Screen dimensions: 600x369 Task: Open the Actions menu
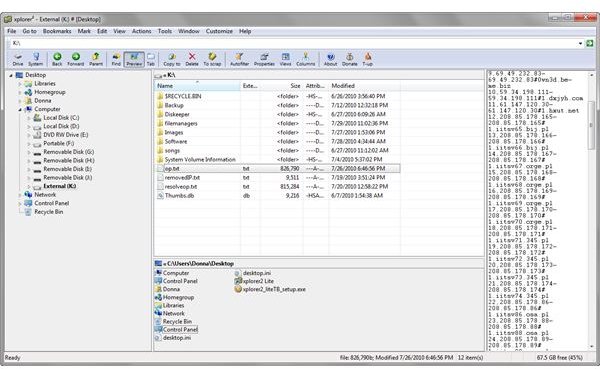pyautogui.click(x=142, y=31)
